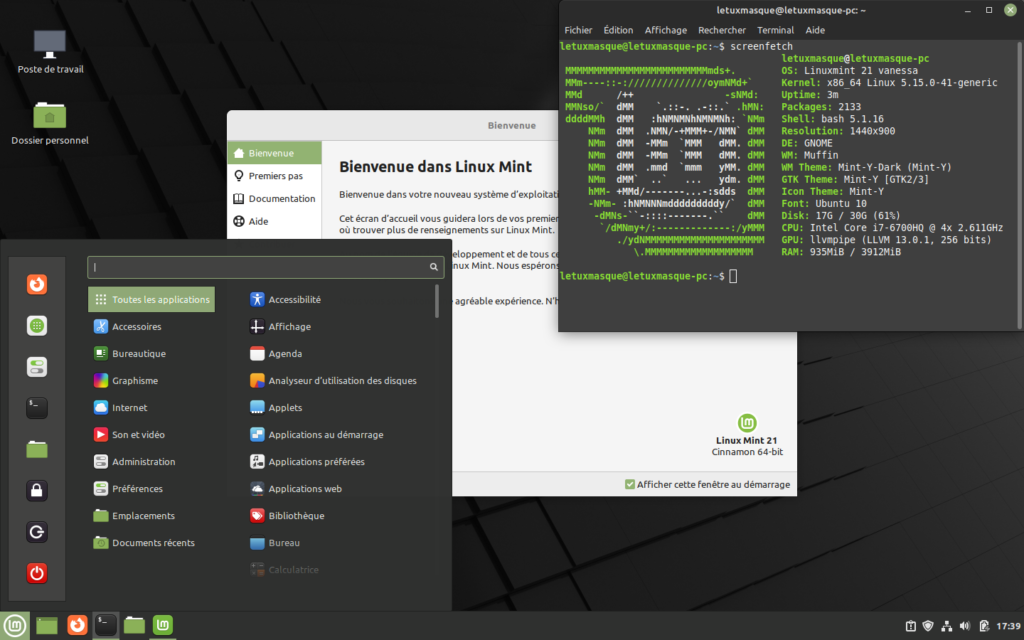Image resolution: width=1024 pixels, height=640 pixels.
Task: Open Applications préférées entry
Action: coord(308,462)
